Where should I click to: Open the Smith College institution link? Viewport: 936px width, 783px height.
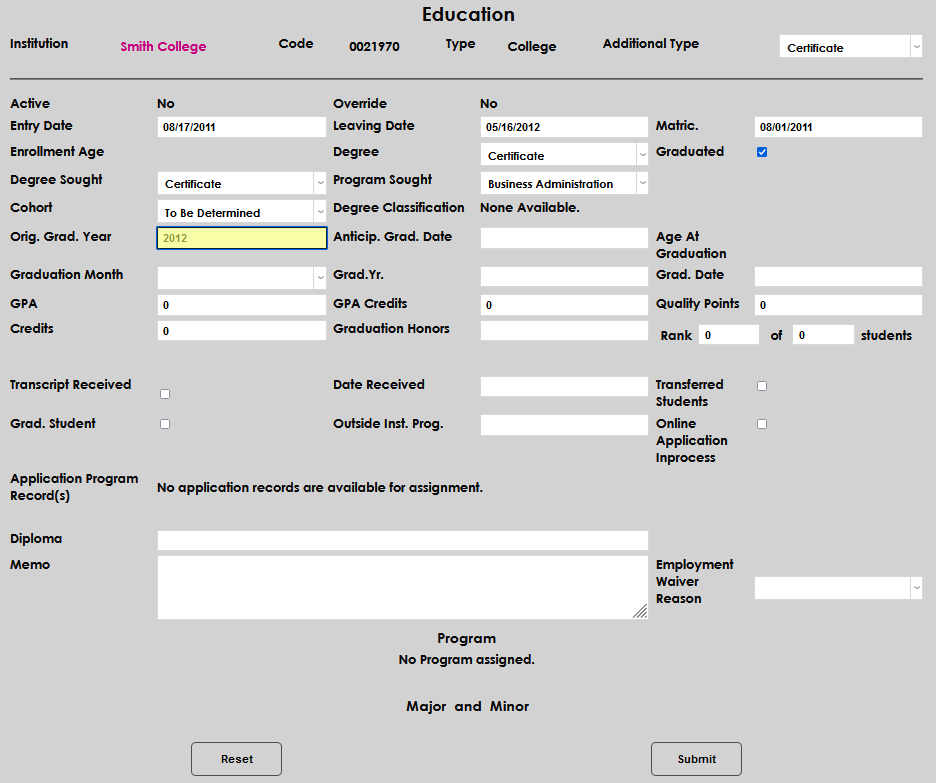(163, 47)
